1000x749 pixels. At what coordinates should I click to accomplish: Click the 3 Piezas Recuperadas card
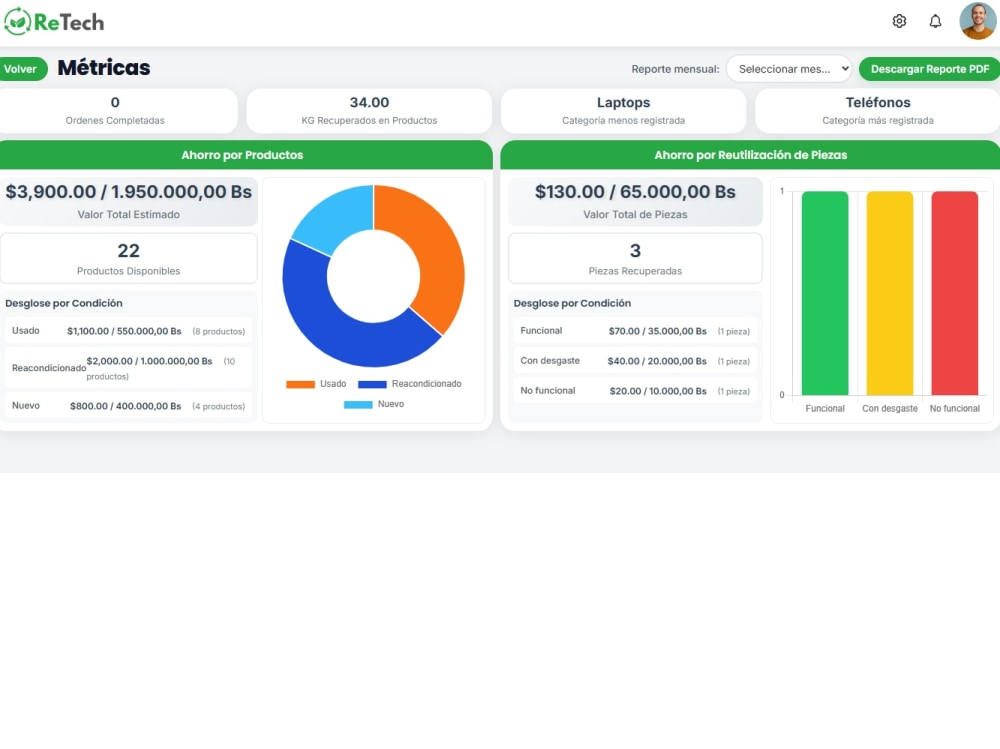(x=635, y=258)
